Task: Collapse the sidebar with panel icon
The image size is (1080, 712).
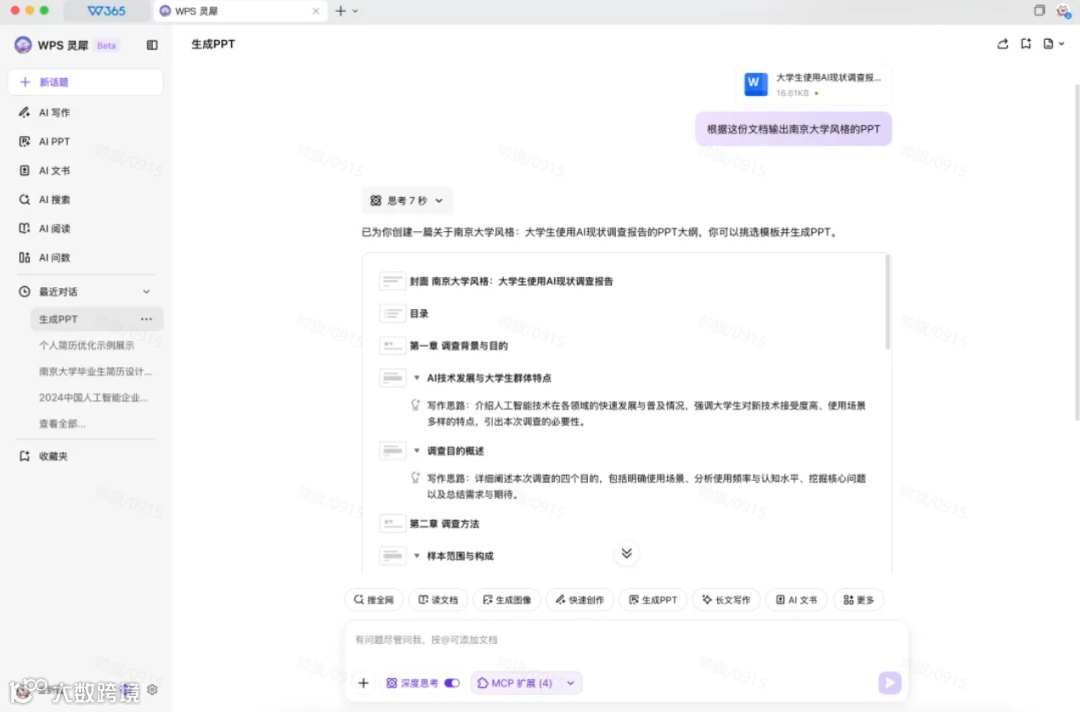Action: (152, 45)
